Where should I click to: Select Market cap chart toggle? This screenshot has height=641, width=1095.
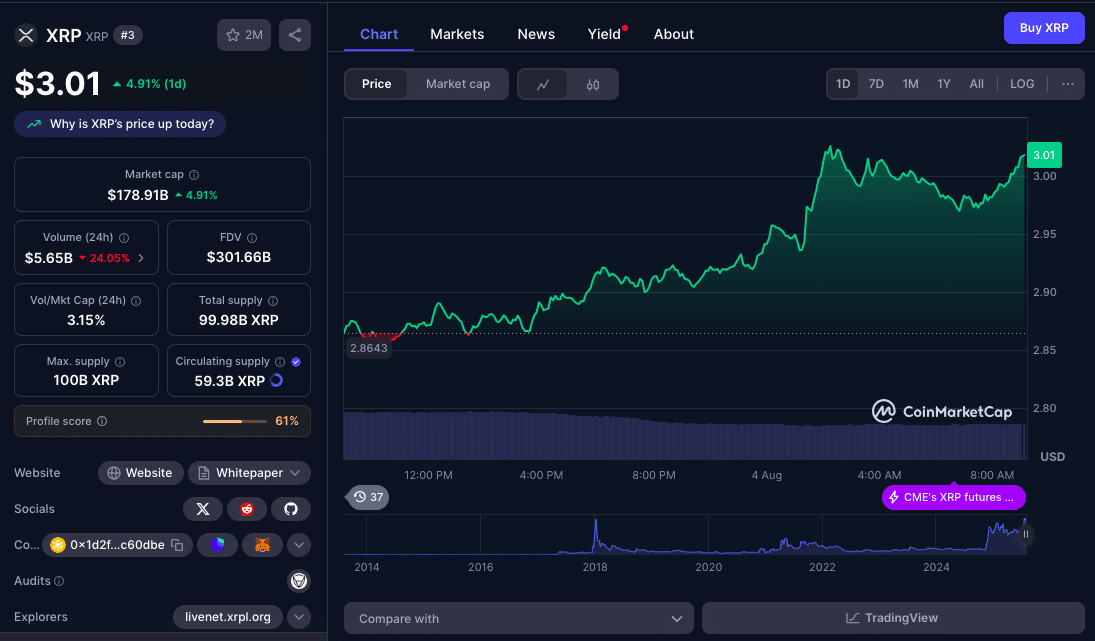click(x=458, y=84)
